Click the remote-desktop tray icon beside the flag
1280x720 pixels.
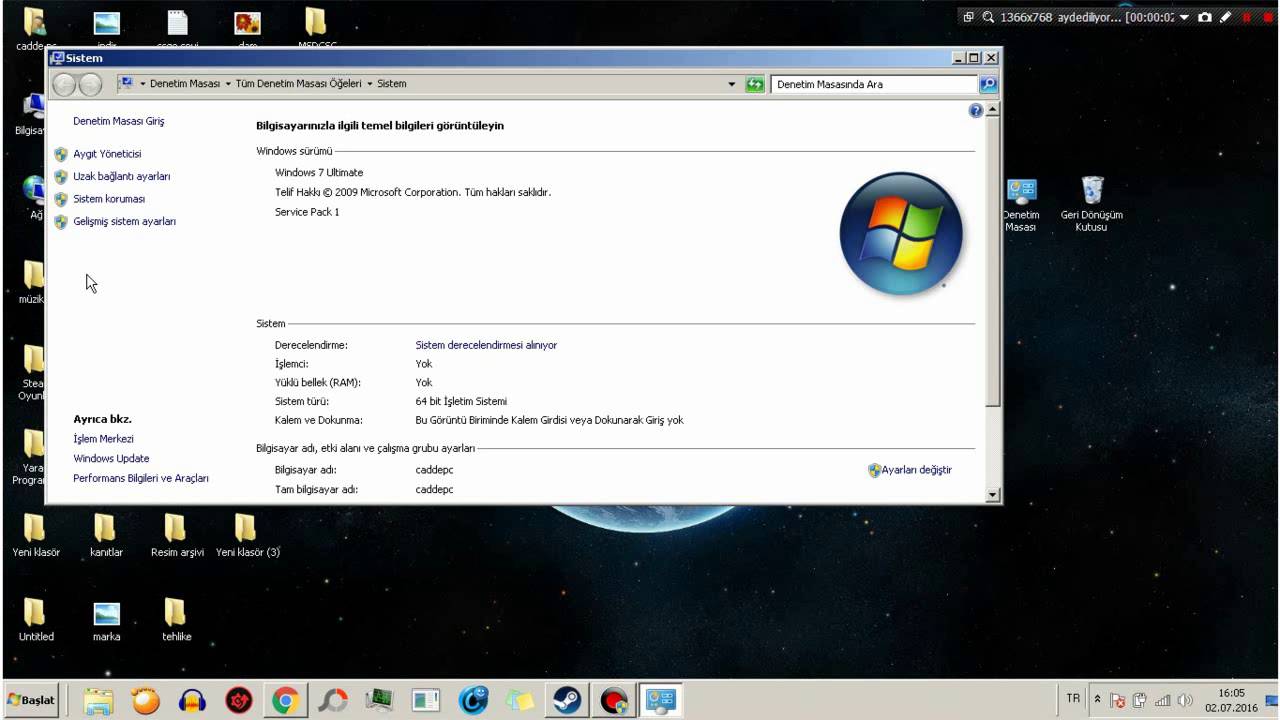coord(1140,700)
